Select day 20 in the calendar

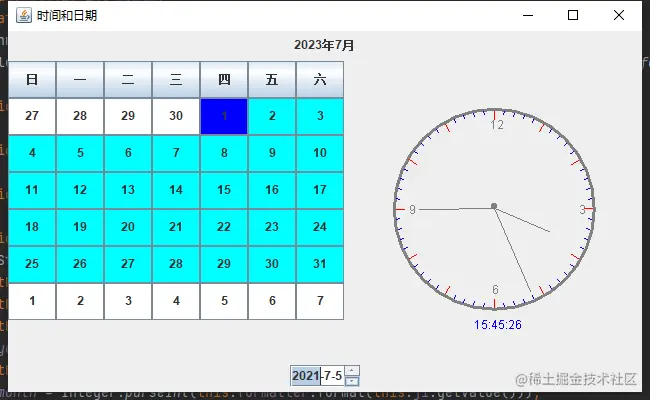(128, 227)
